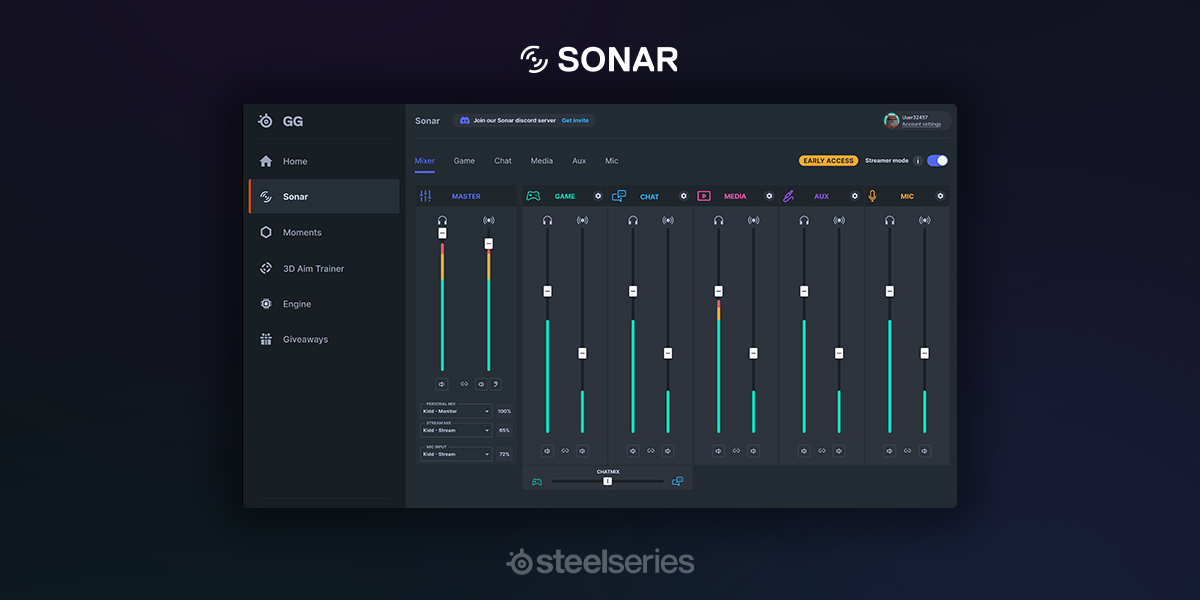Viewport: 1200px width, 600px height.
Task: Click the ChatMix balance slider handle
Action: (x=607, y=481)
